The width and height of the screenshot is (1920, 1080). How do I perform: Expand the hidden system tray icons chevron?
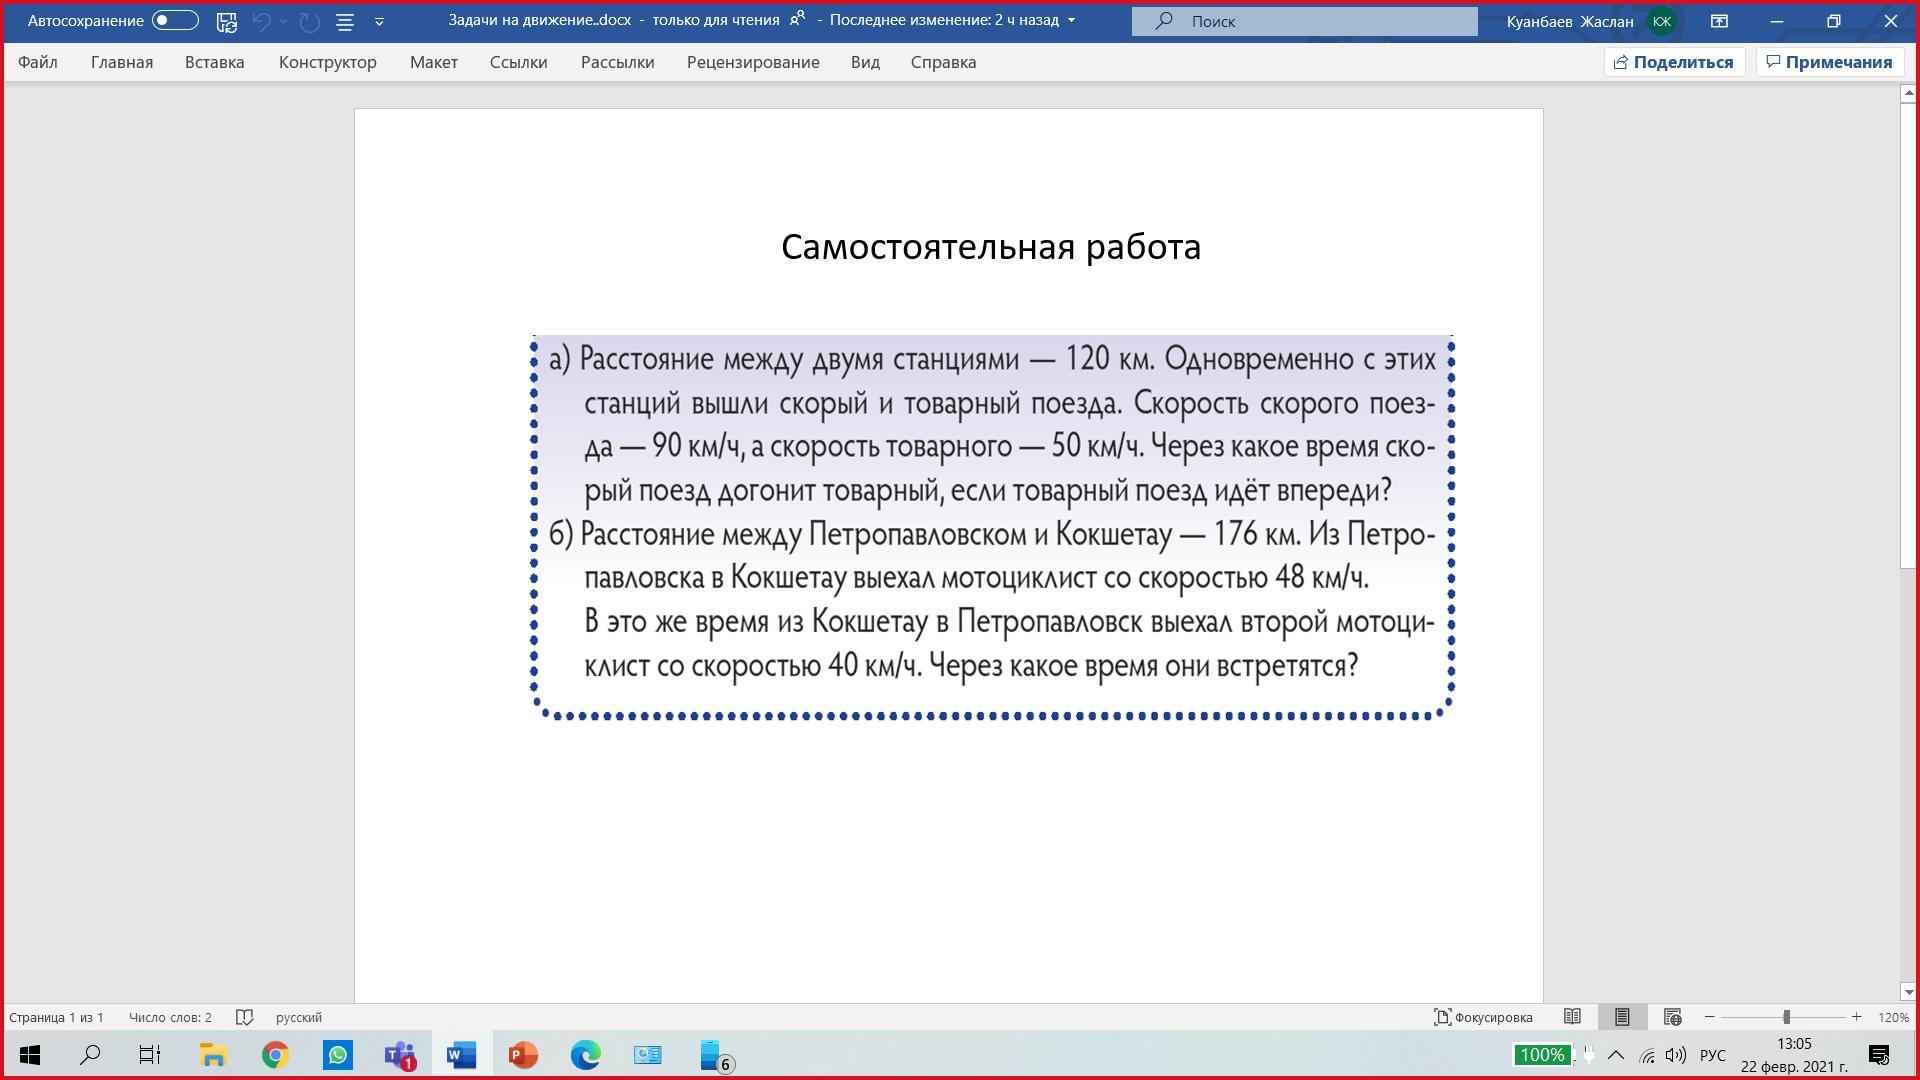click(x=1616, y=1055)
